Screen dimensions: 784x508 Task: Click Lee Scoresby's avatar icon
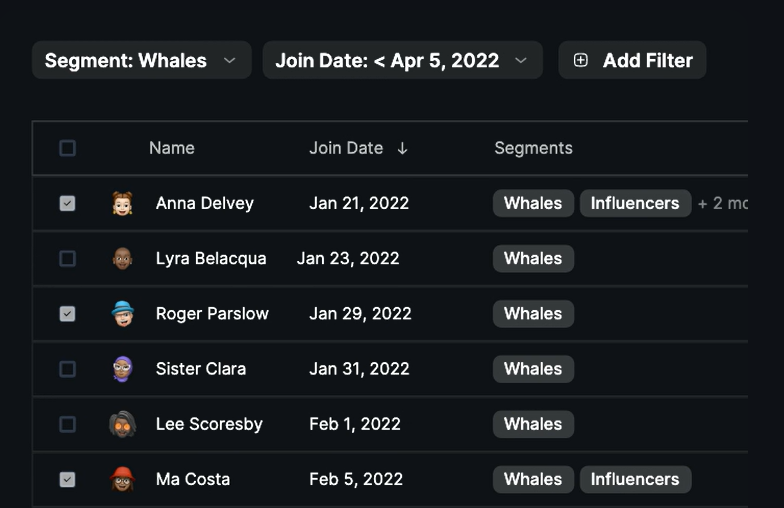(x=122, y=424)
